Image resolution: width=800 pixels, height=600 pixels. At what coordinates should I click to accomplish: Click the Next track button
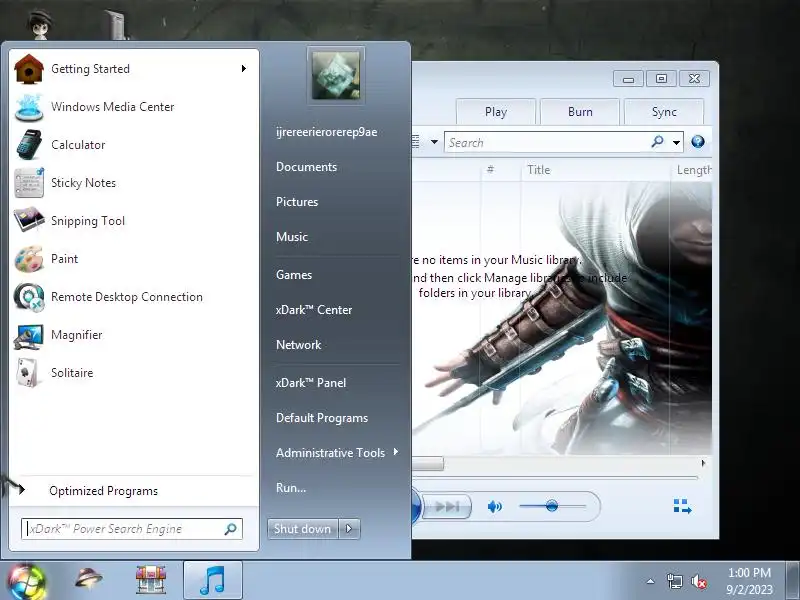pos(447,506)
